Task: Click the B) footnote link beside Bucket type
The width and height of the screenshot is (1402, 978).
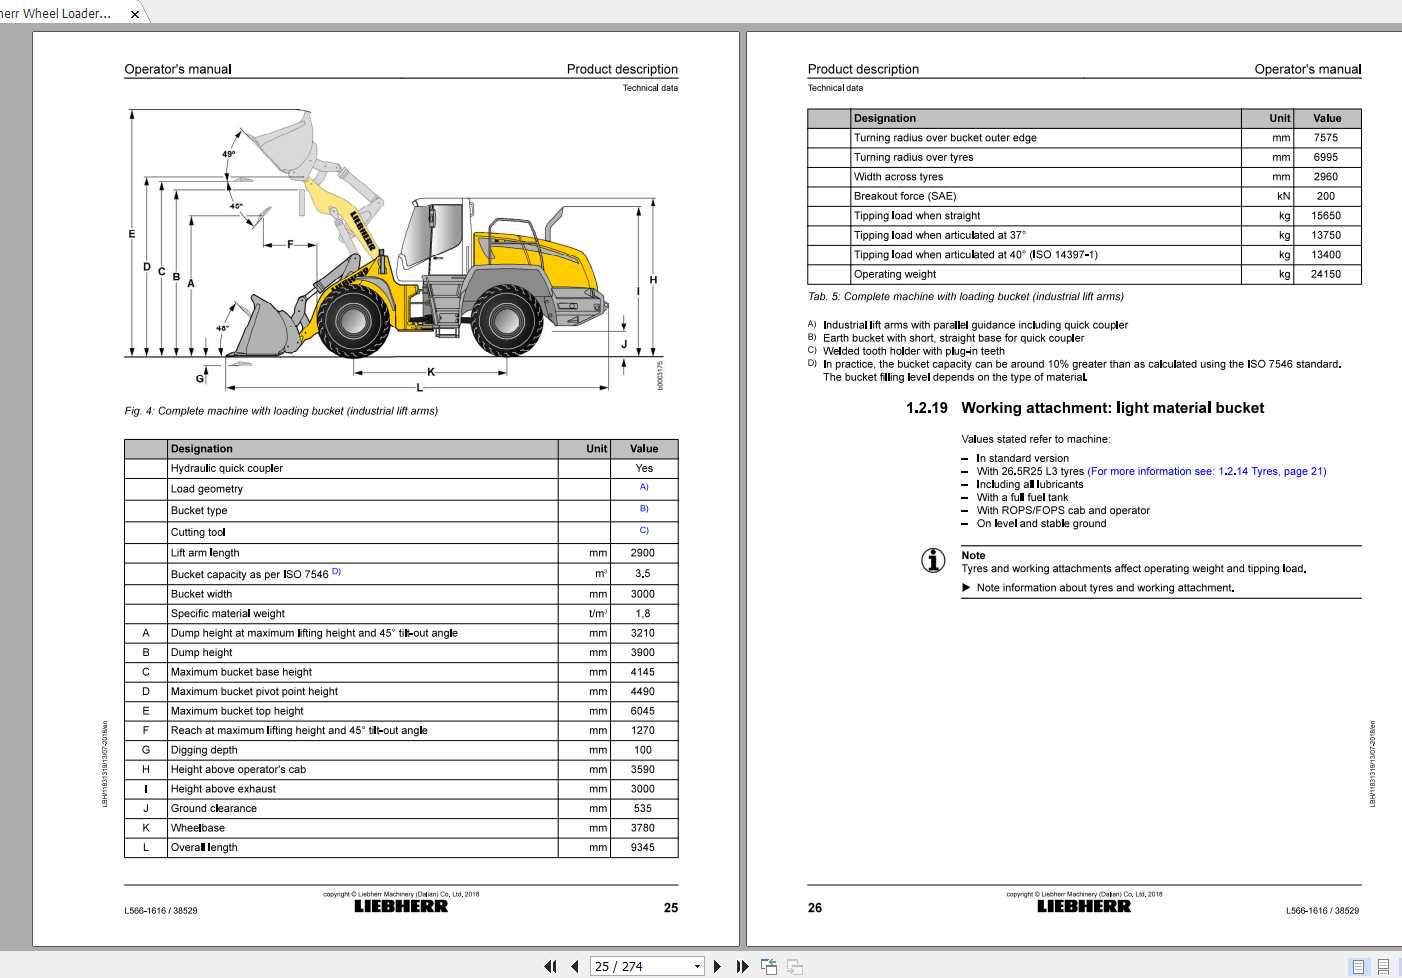Action: coord(644,509)
